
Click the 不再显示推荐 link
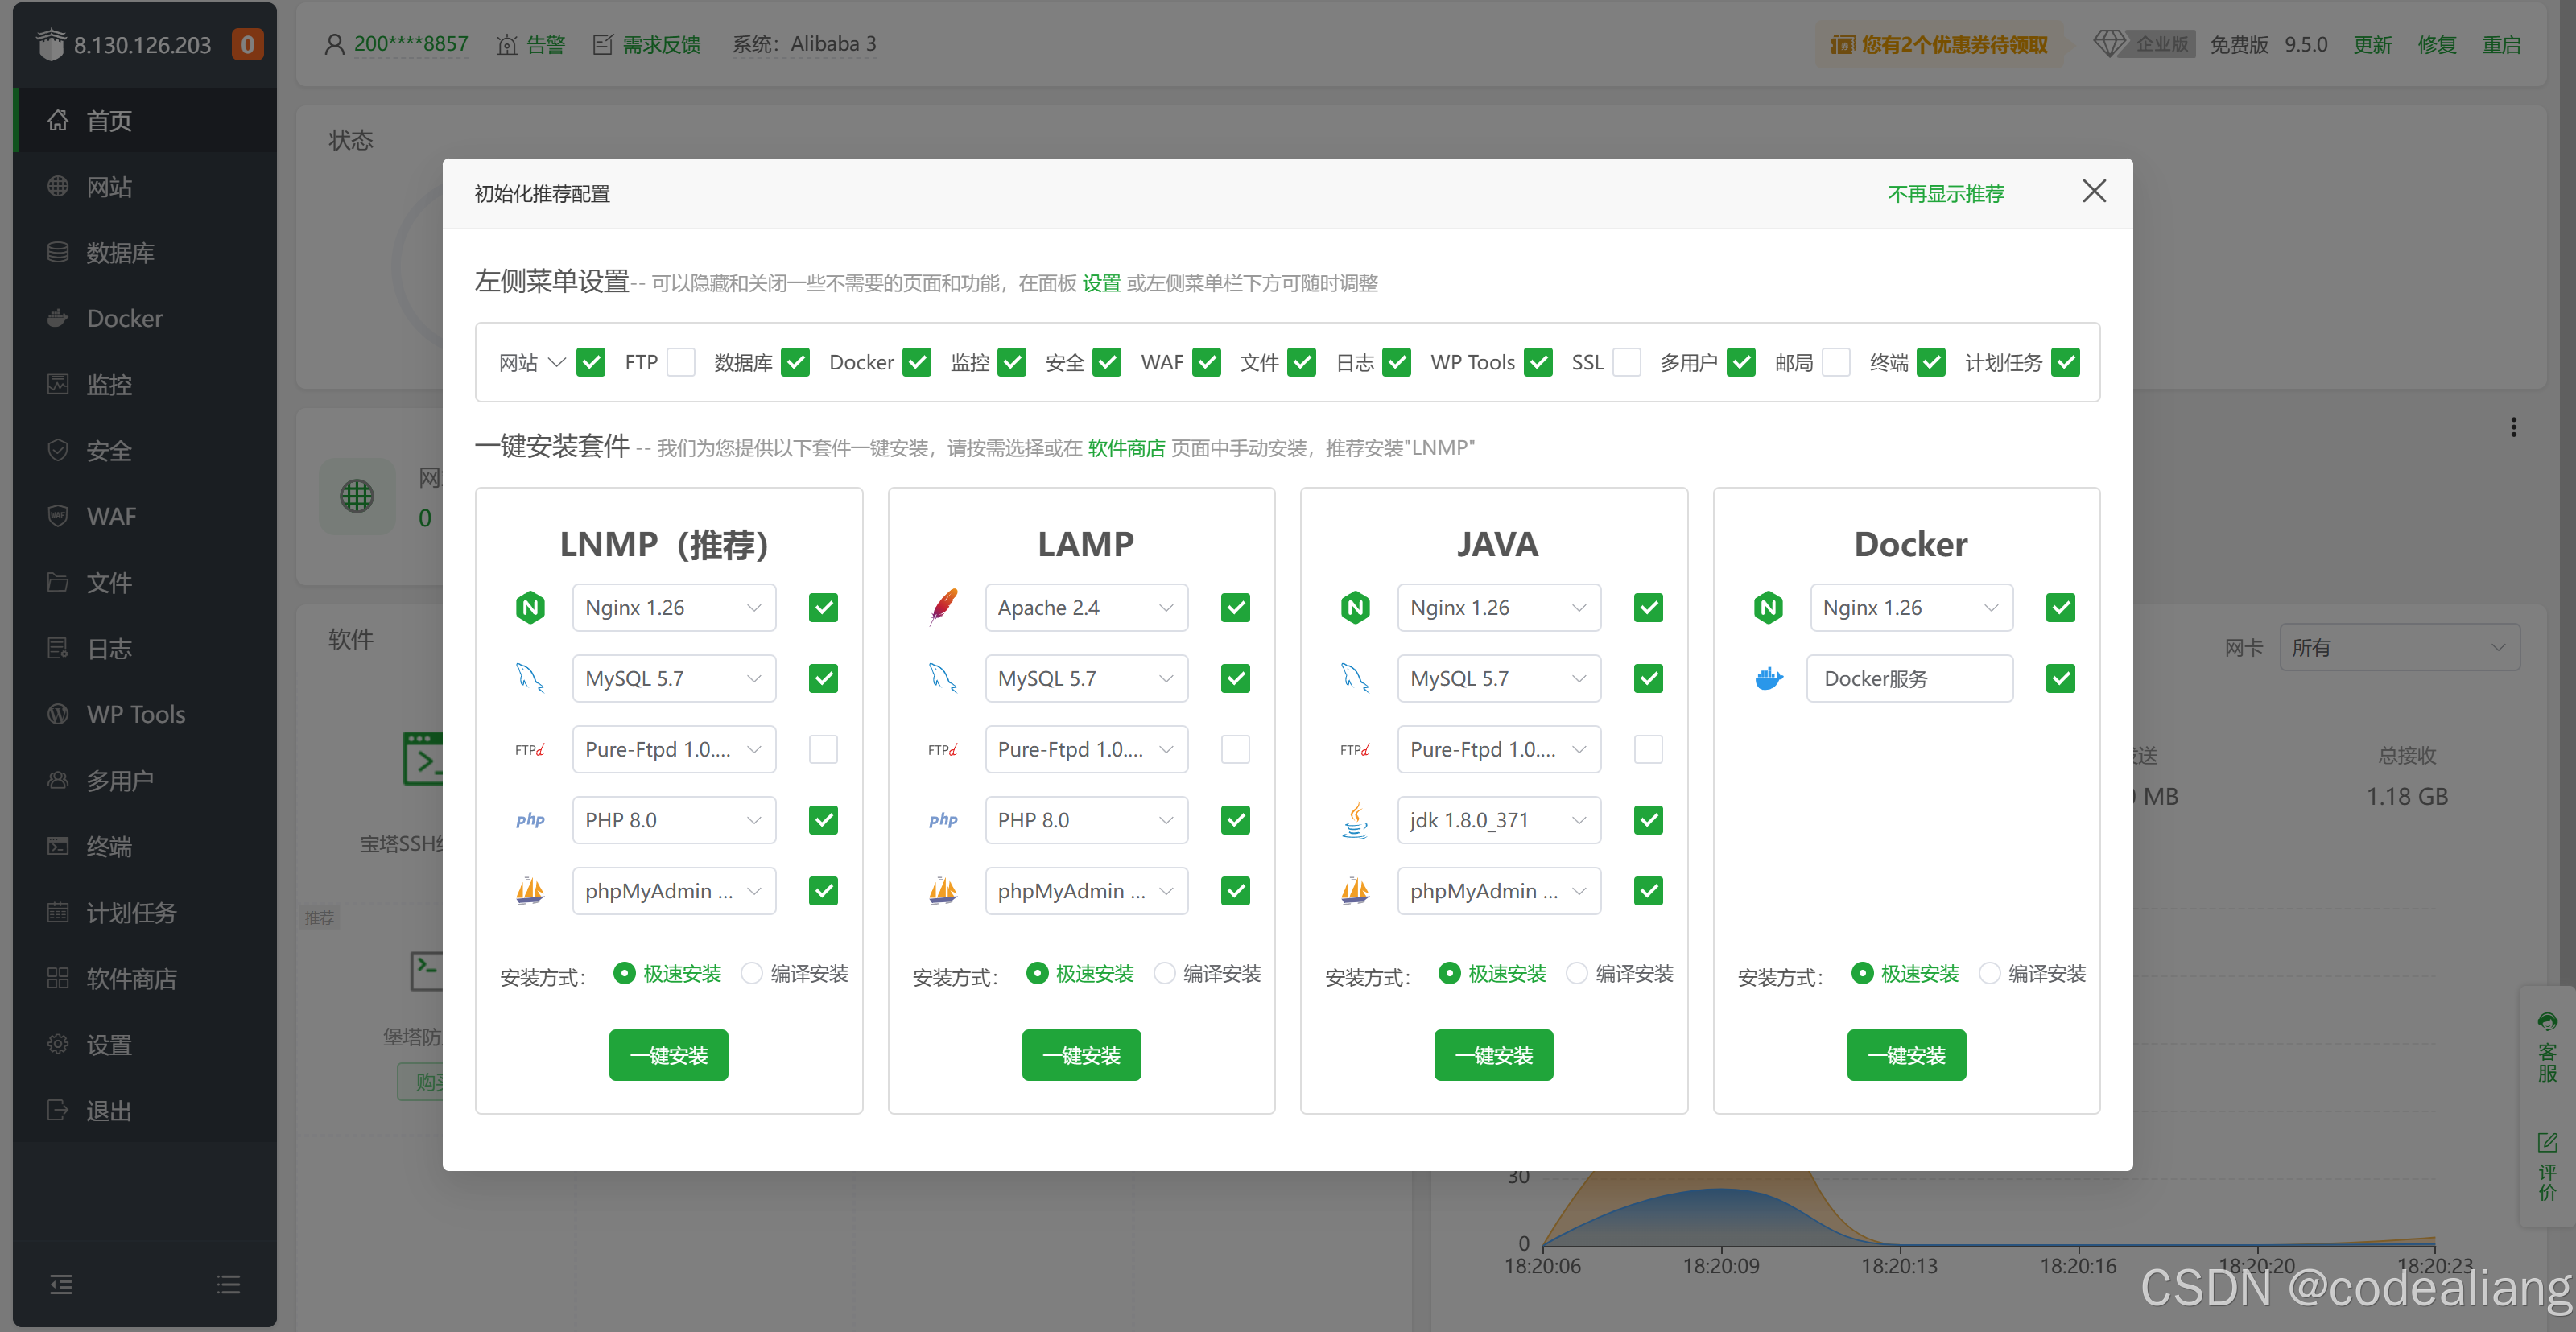1946,194
